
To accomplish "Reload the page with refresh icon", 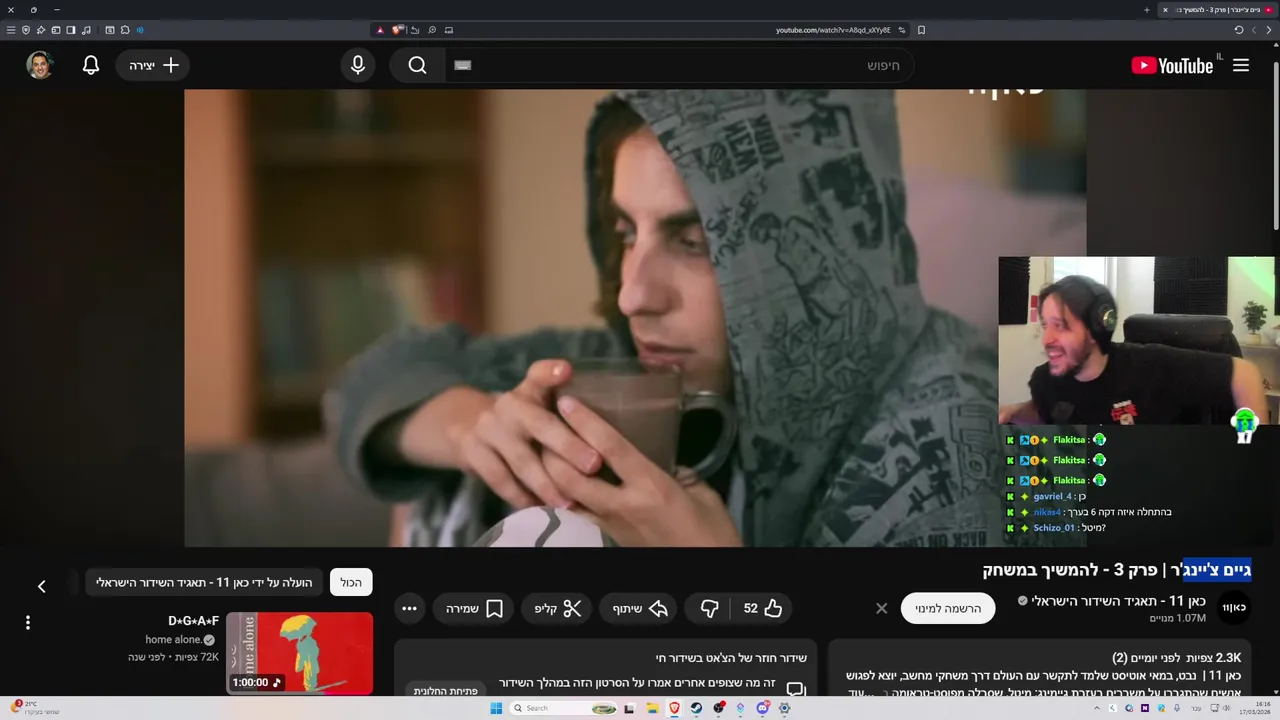I will [1239, 30].
